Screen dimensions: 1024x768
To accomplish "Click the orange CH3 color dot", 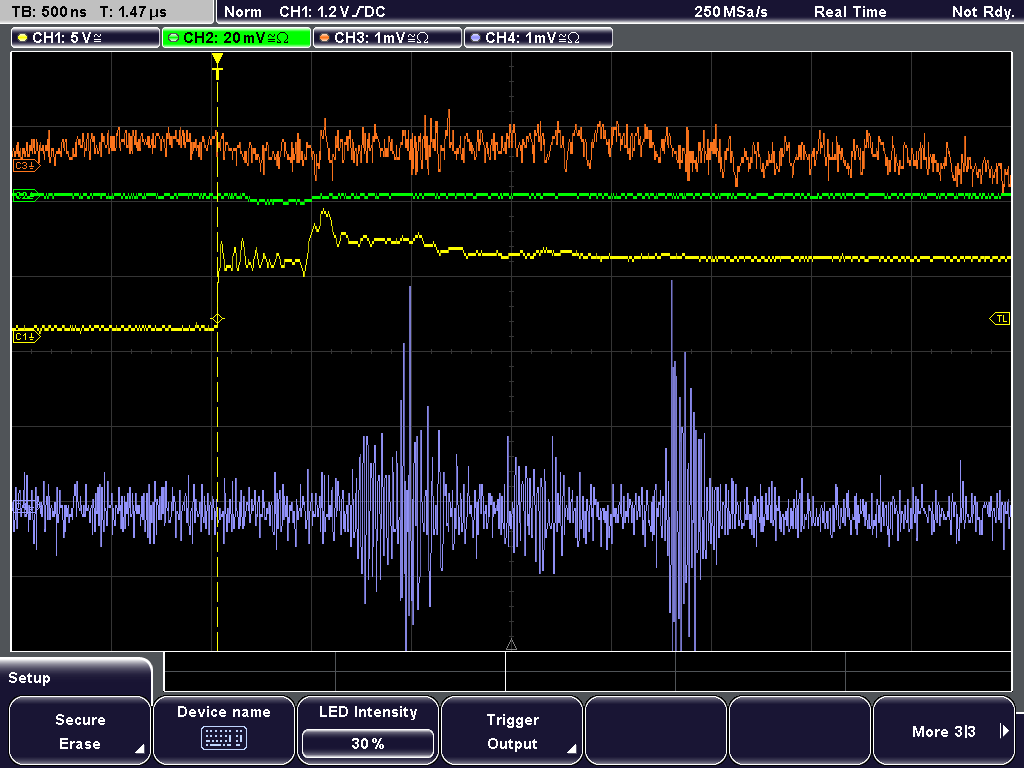I will coord(325,38).
